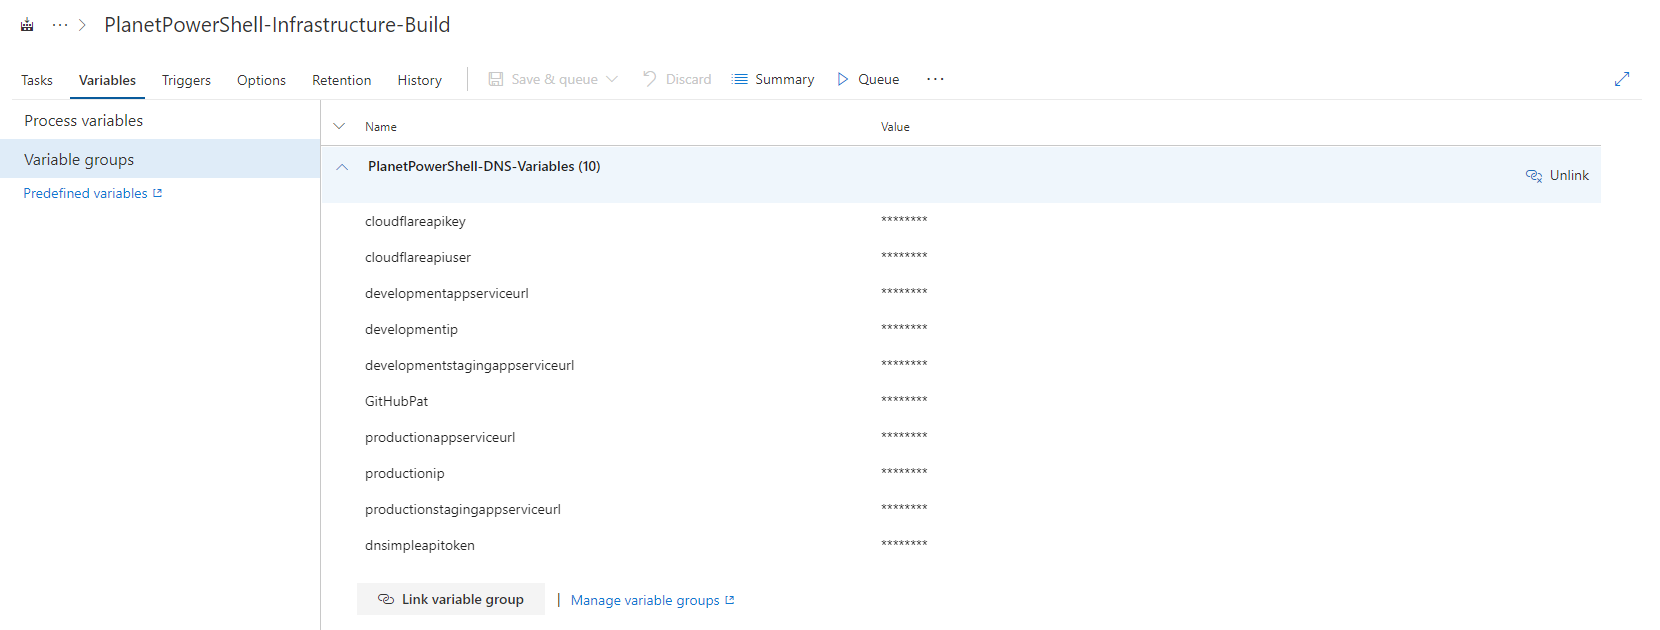1660x630 pixels.
Task: Click external link icon beside Manage variable groups
Action: (x=730, y=600)
